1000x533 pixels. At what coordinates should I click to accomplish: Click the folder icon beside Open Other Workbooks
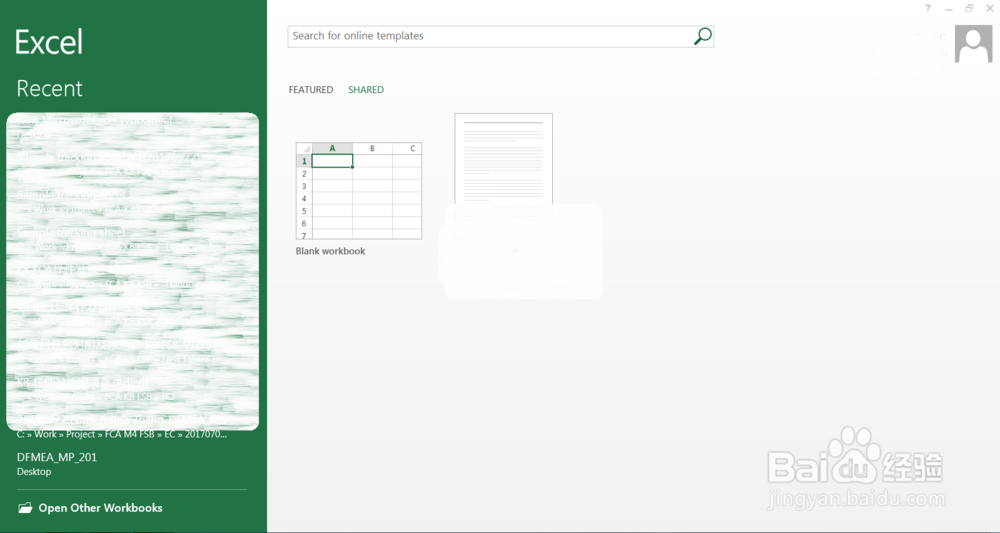coord(25,508)
